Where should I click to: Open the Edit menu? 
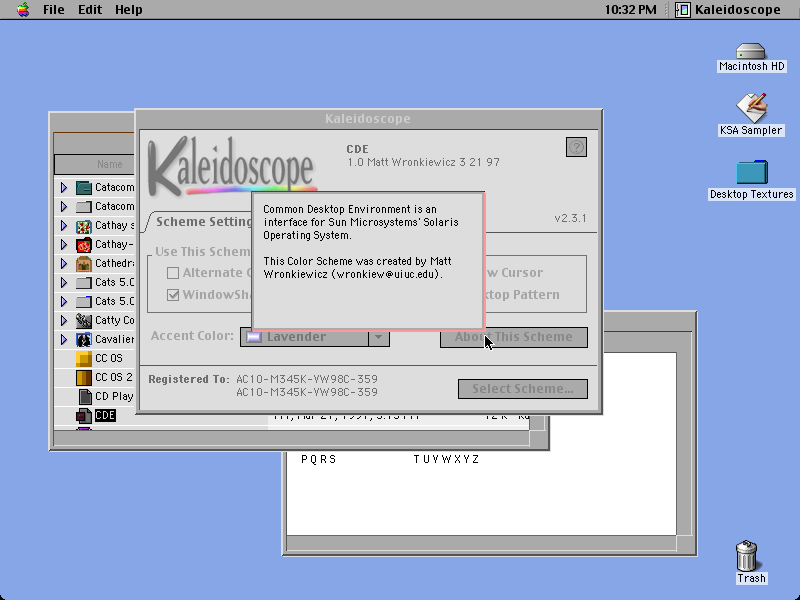[x=90, y=9]
